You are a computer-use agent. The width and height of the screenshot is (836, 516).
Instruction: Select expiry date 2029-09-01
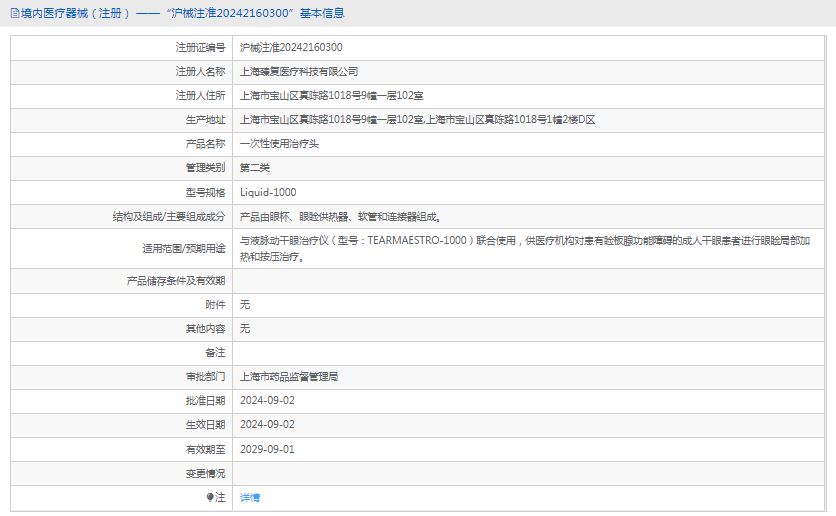pos(267,449)
